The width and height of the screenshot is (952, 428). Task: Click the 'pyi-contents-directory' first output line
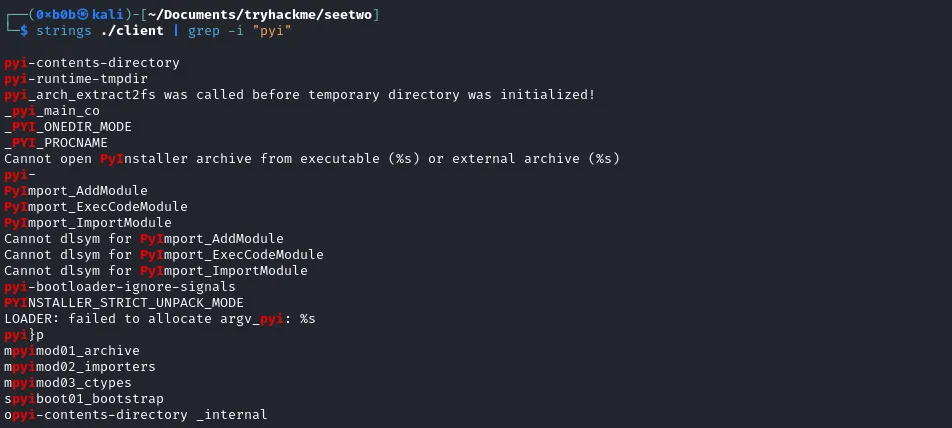92,63
